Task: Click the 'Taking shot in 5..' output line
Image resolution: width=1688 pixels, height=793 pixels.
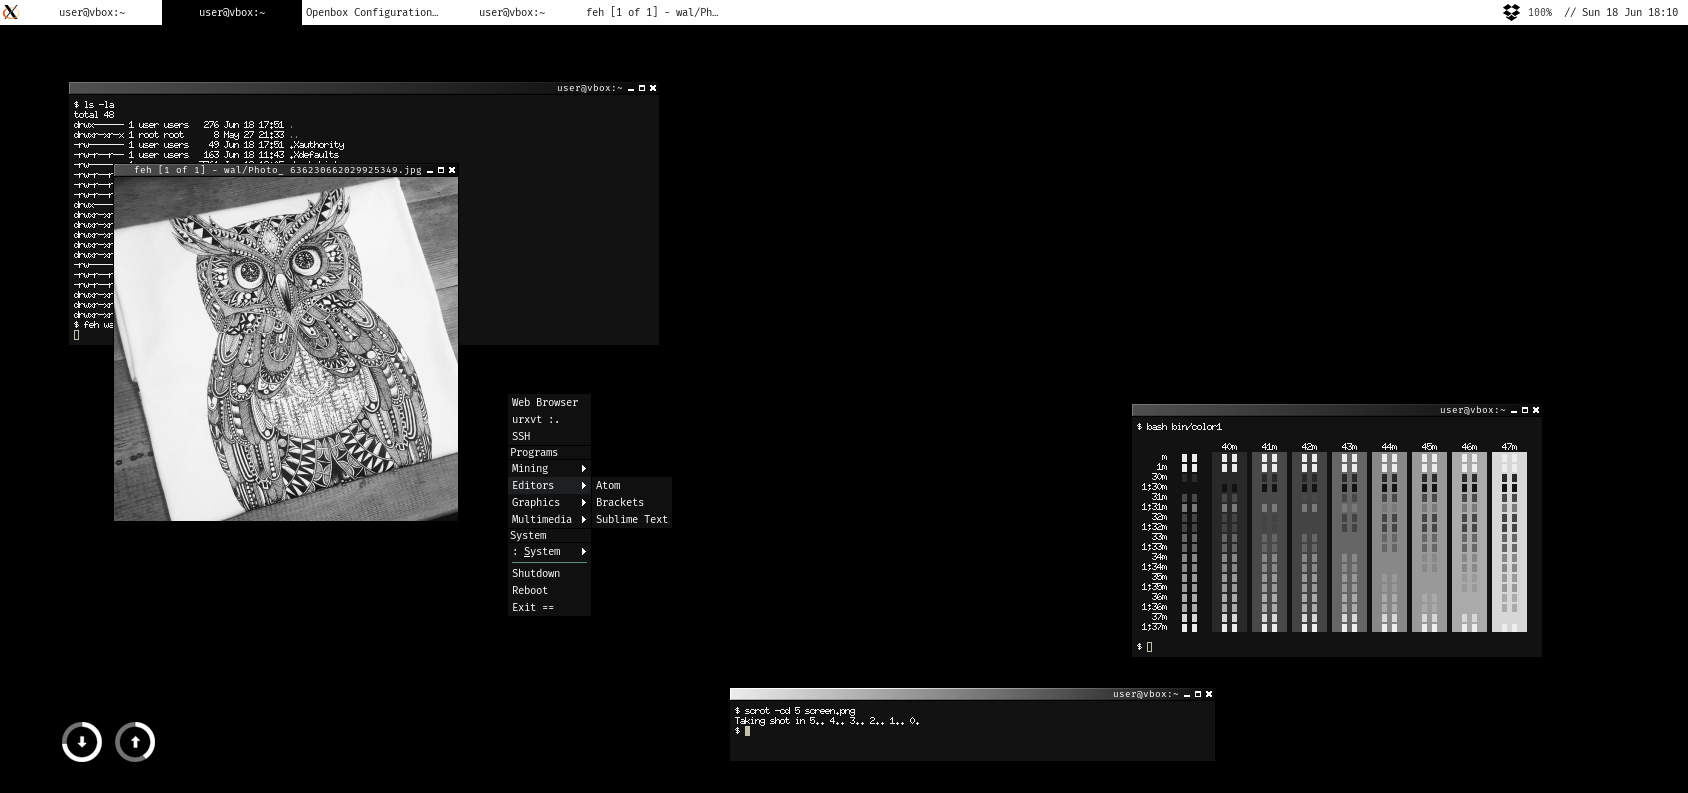Action: pyautogui.click(x=827, y=721)
